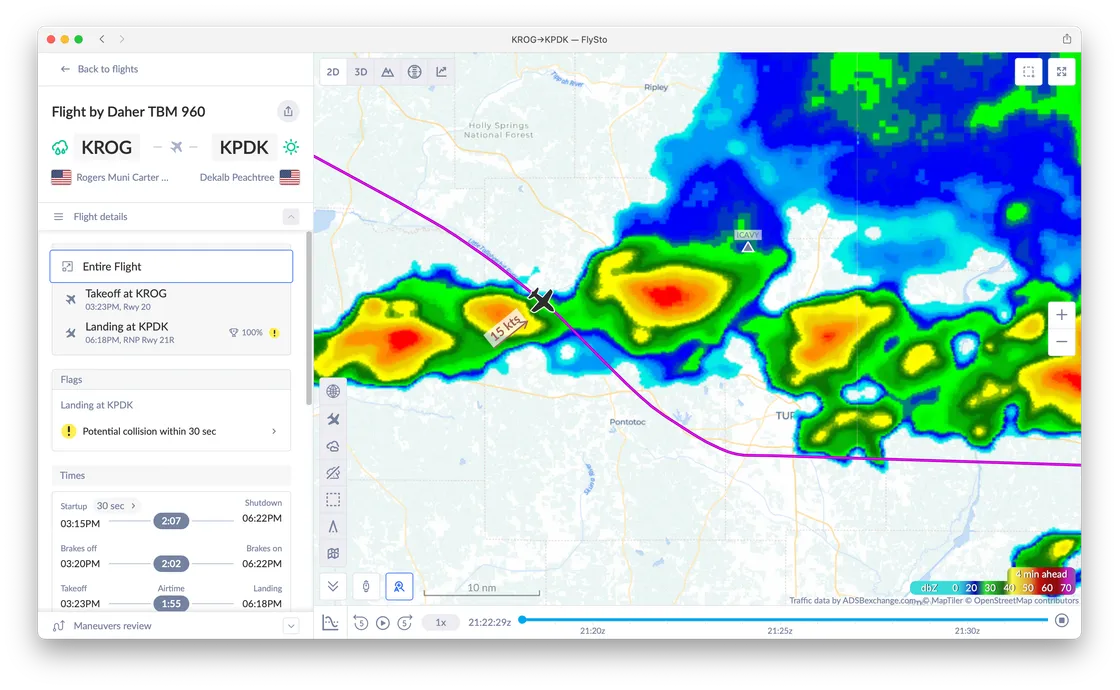Click the window share icon in title bar
Viewport: 1120px width, 690px height.
(1066, 39)
